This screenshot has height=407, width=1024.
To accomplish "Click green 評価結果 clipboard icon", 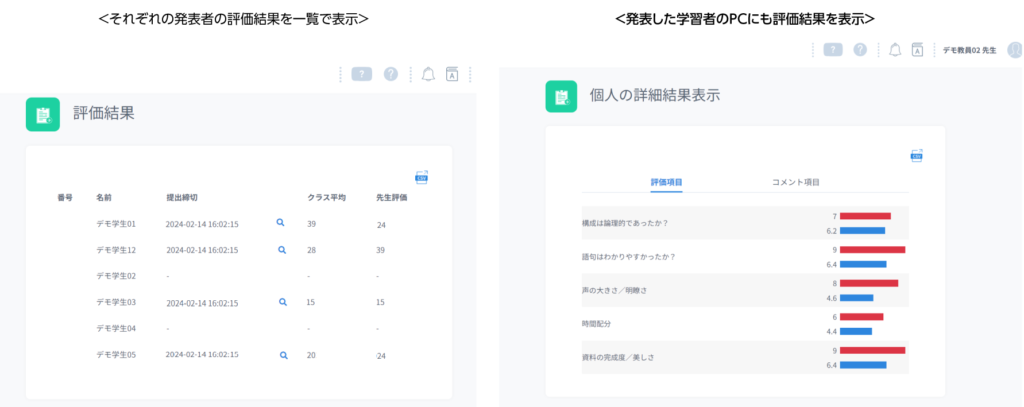I will click(43, 114).
